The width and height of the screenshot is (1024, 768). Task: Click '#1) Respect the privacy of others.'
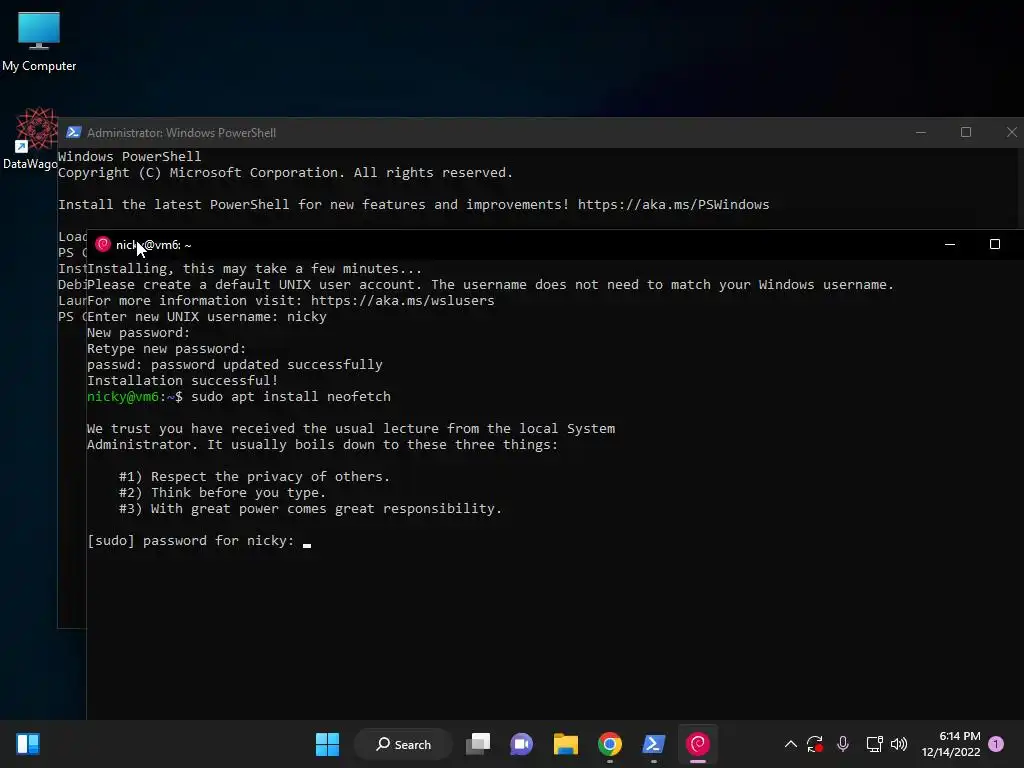point(254,477)
